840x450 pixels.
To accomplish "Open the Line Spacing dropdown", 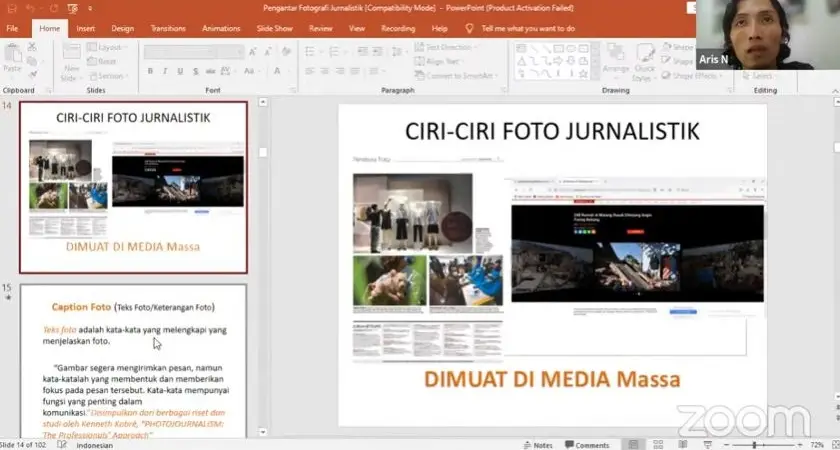I will (x=398, y=52).
